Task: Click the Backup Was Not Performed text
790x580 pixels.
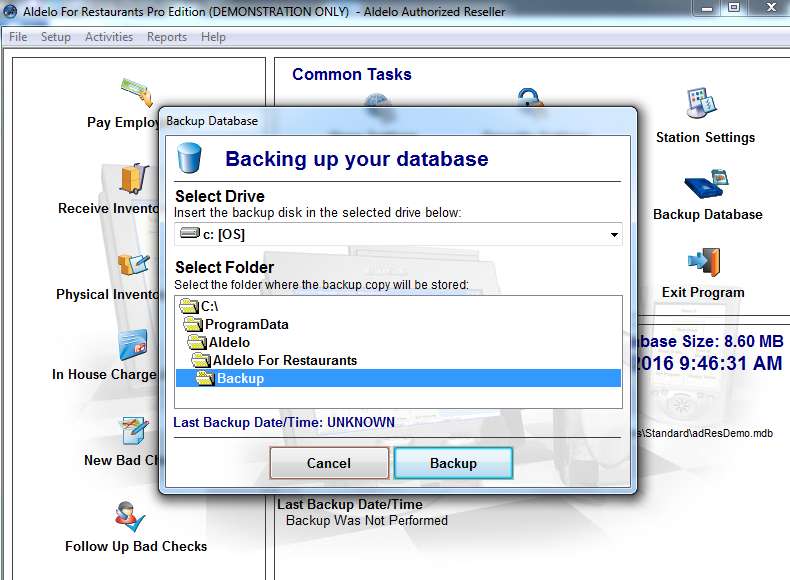Action: [367, 520]
